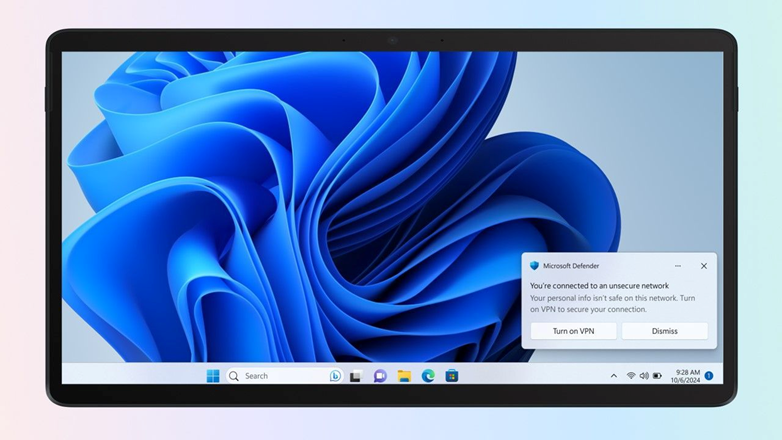Open notification options three-dot menu

[x=678, y=266]
